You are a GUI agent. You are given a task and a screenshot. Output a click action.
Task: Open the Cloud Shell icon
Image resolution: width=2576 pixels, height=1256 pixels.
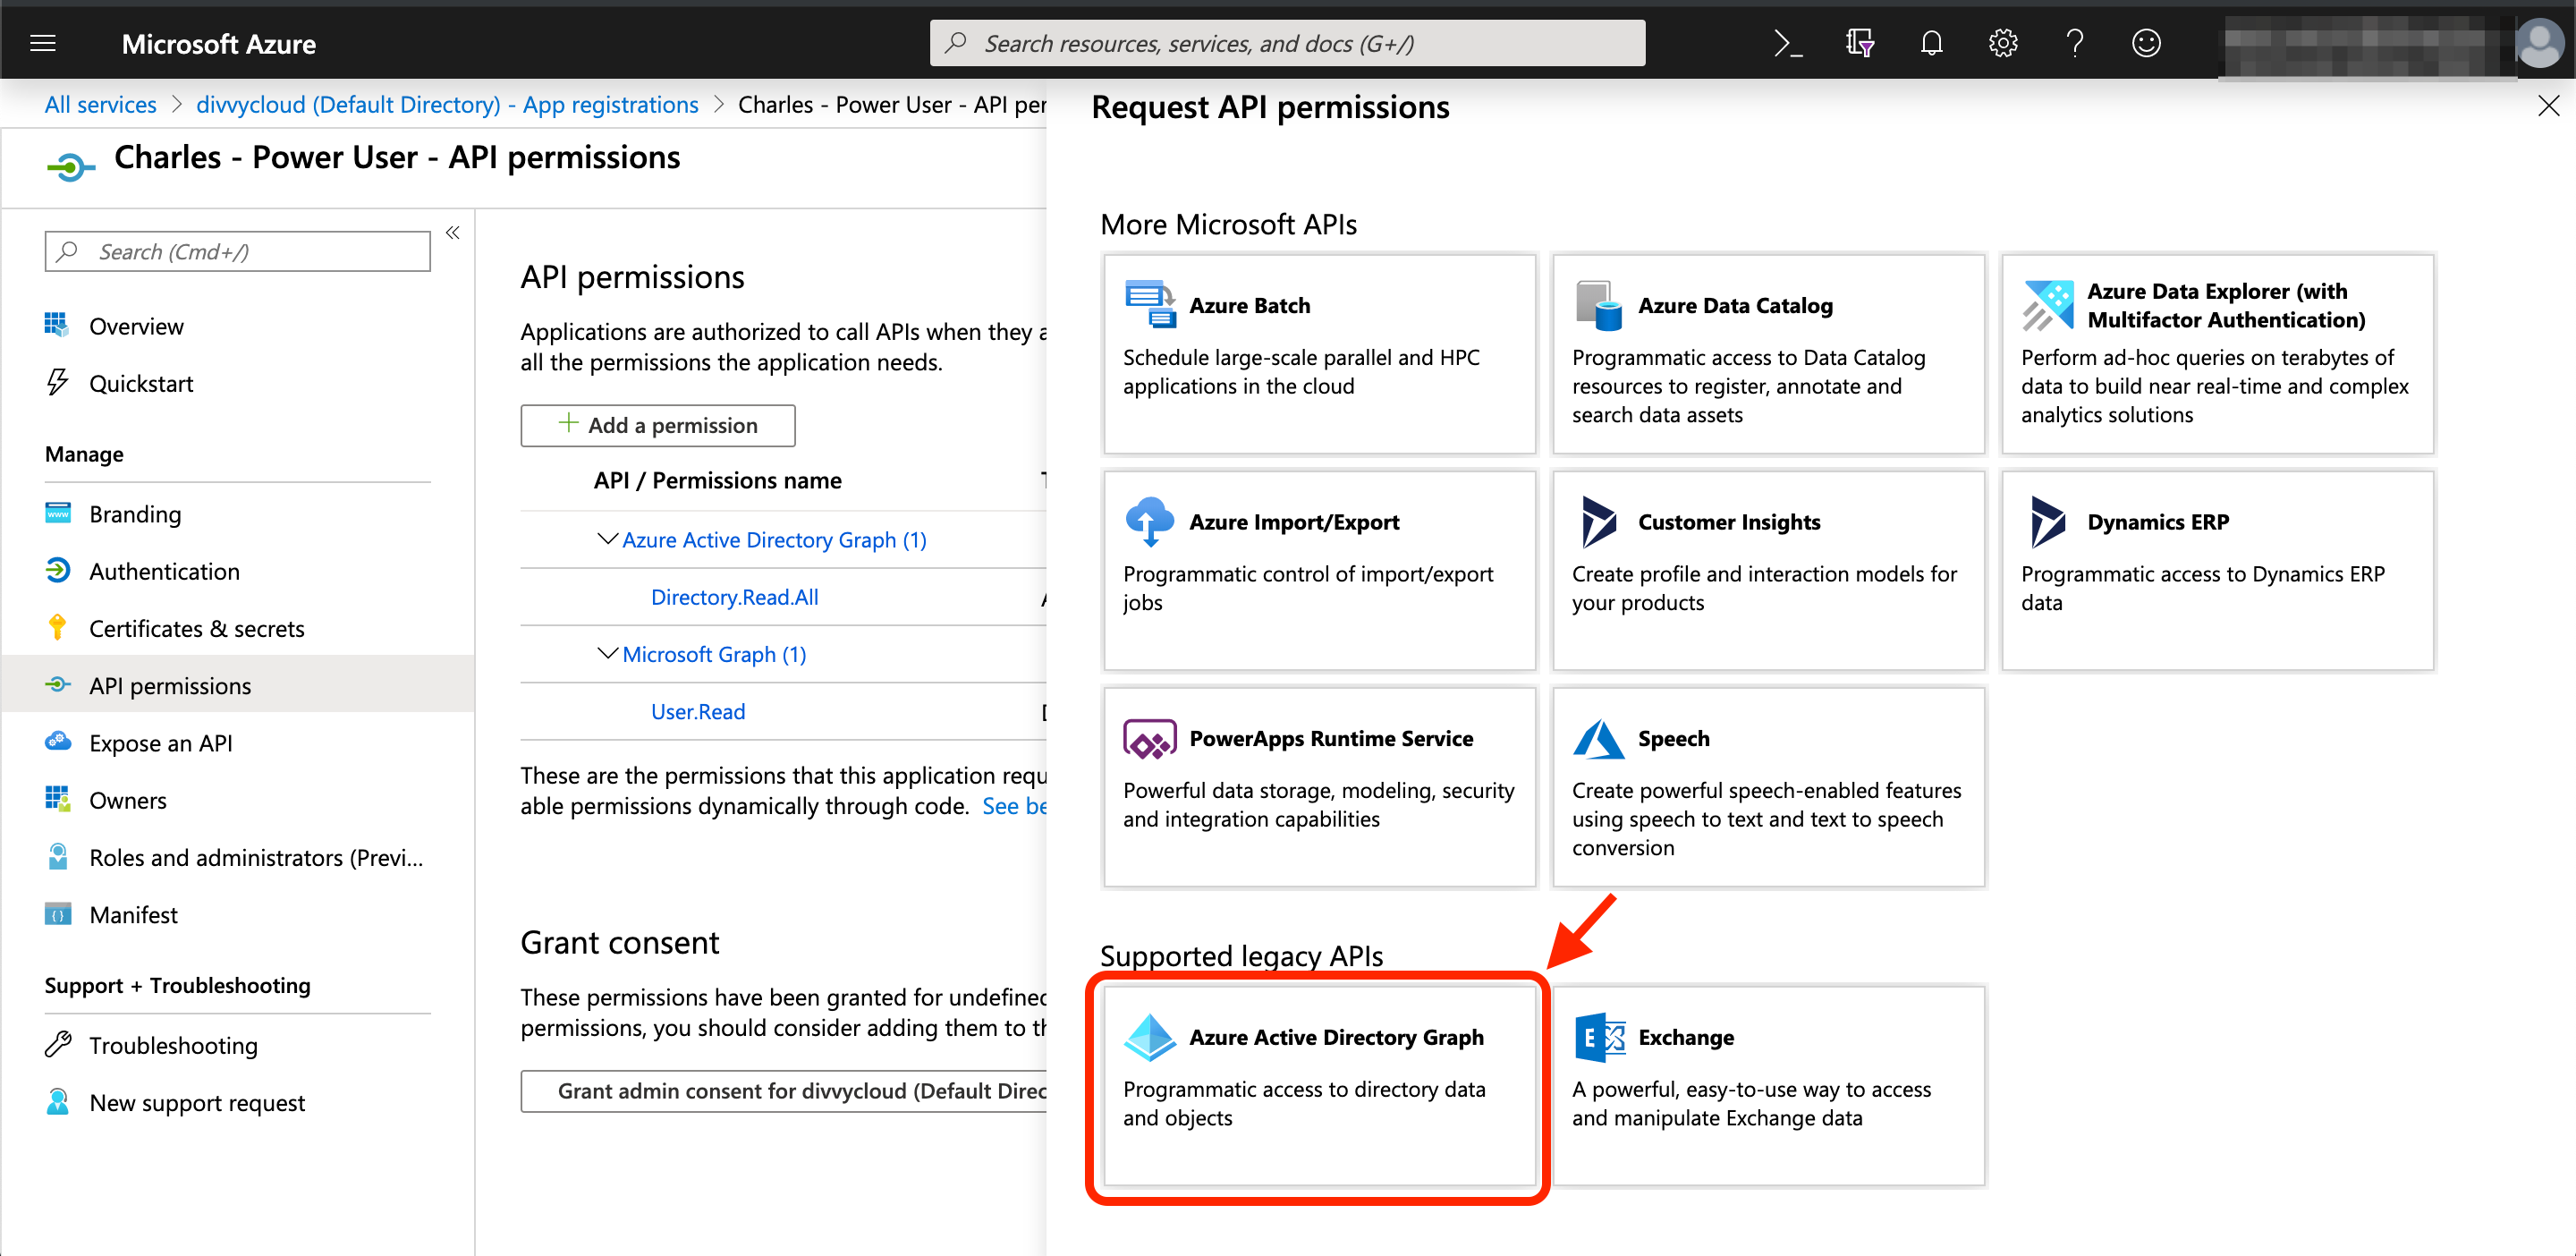pos(1787,43)
